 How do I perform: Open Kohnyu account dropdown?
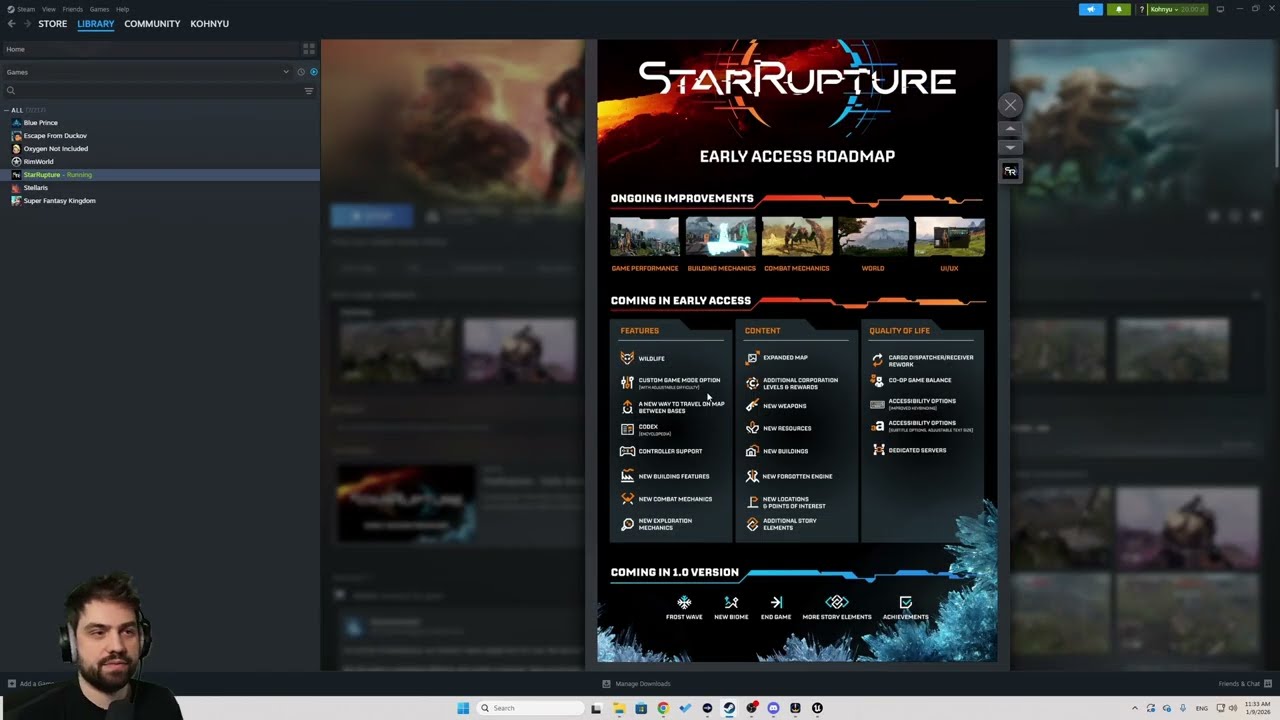[1178, 9]
